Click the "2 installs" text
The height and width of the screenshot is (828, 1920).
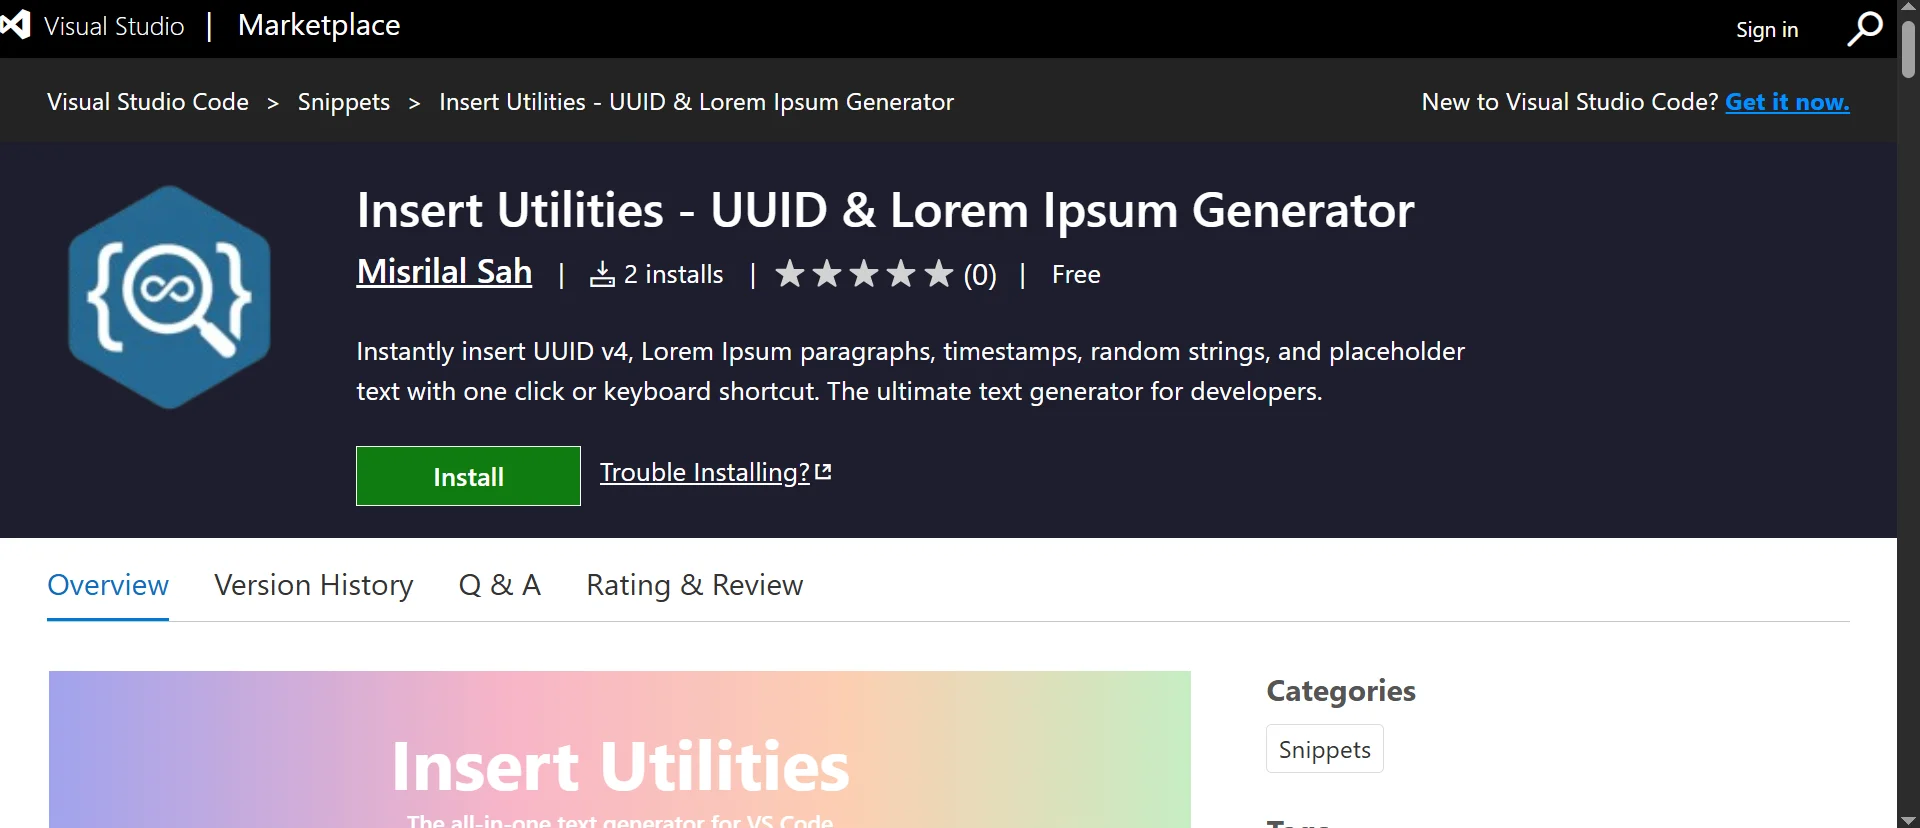(674, 274)
